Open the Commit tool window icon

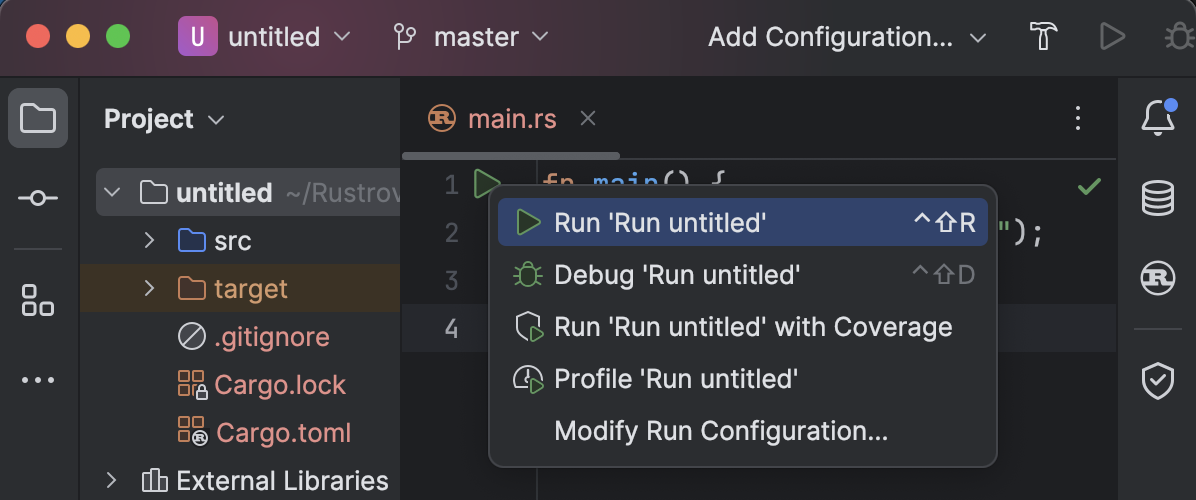(37, 198)
